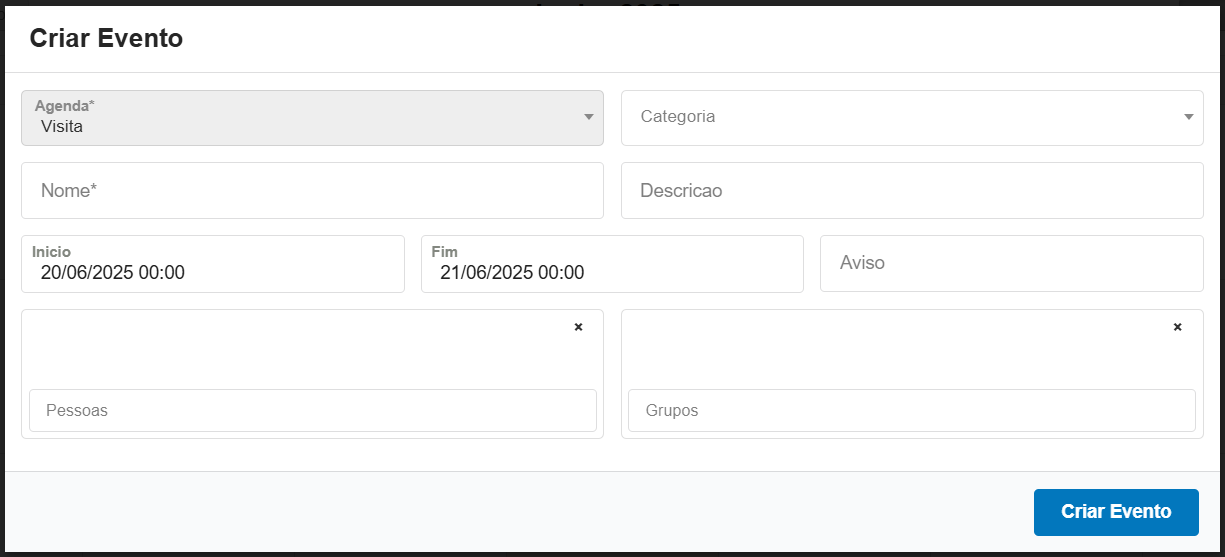Select the Visita value in the Agenda box

[62, 127]
